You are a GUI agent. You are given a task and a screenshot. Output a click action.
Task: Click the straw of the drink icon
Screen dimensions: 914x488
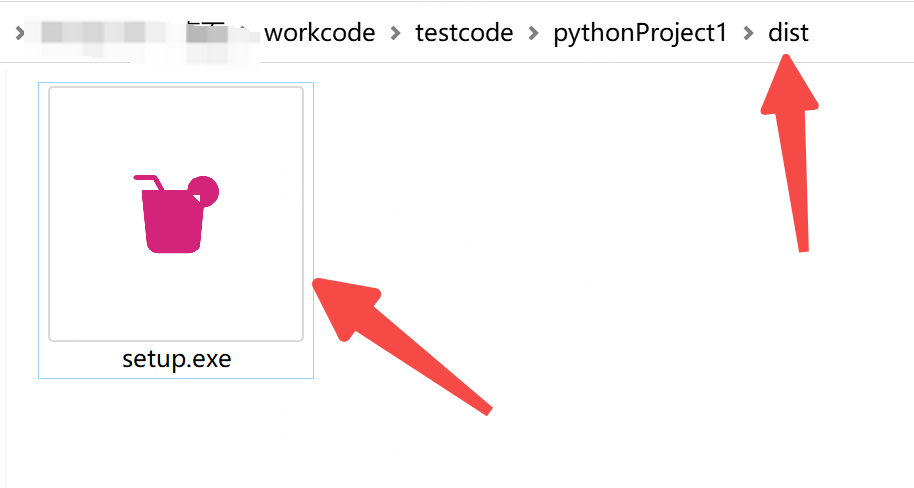(149, 182)
